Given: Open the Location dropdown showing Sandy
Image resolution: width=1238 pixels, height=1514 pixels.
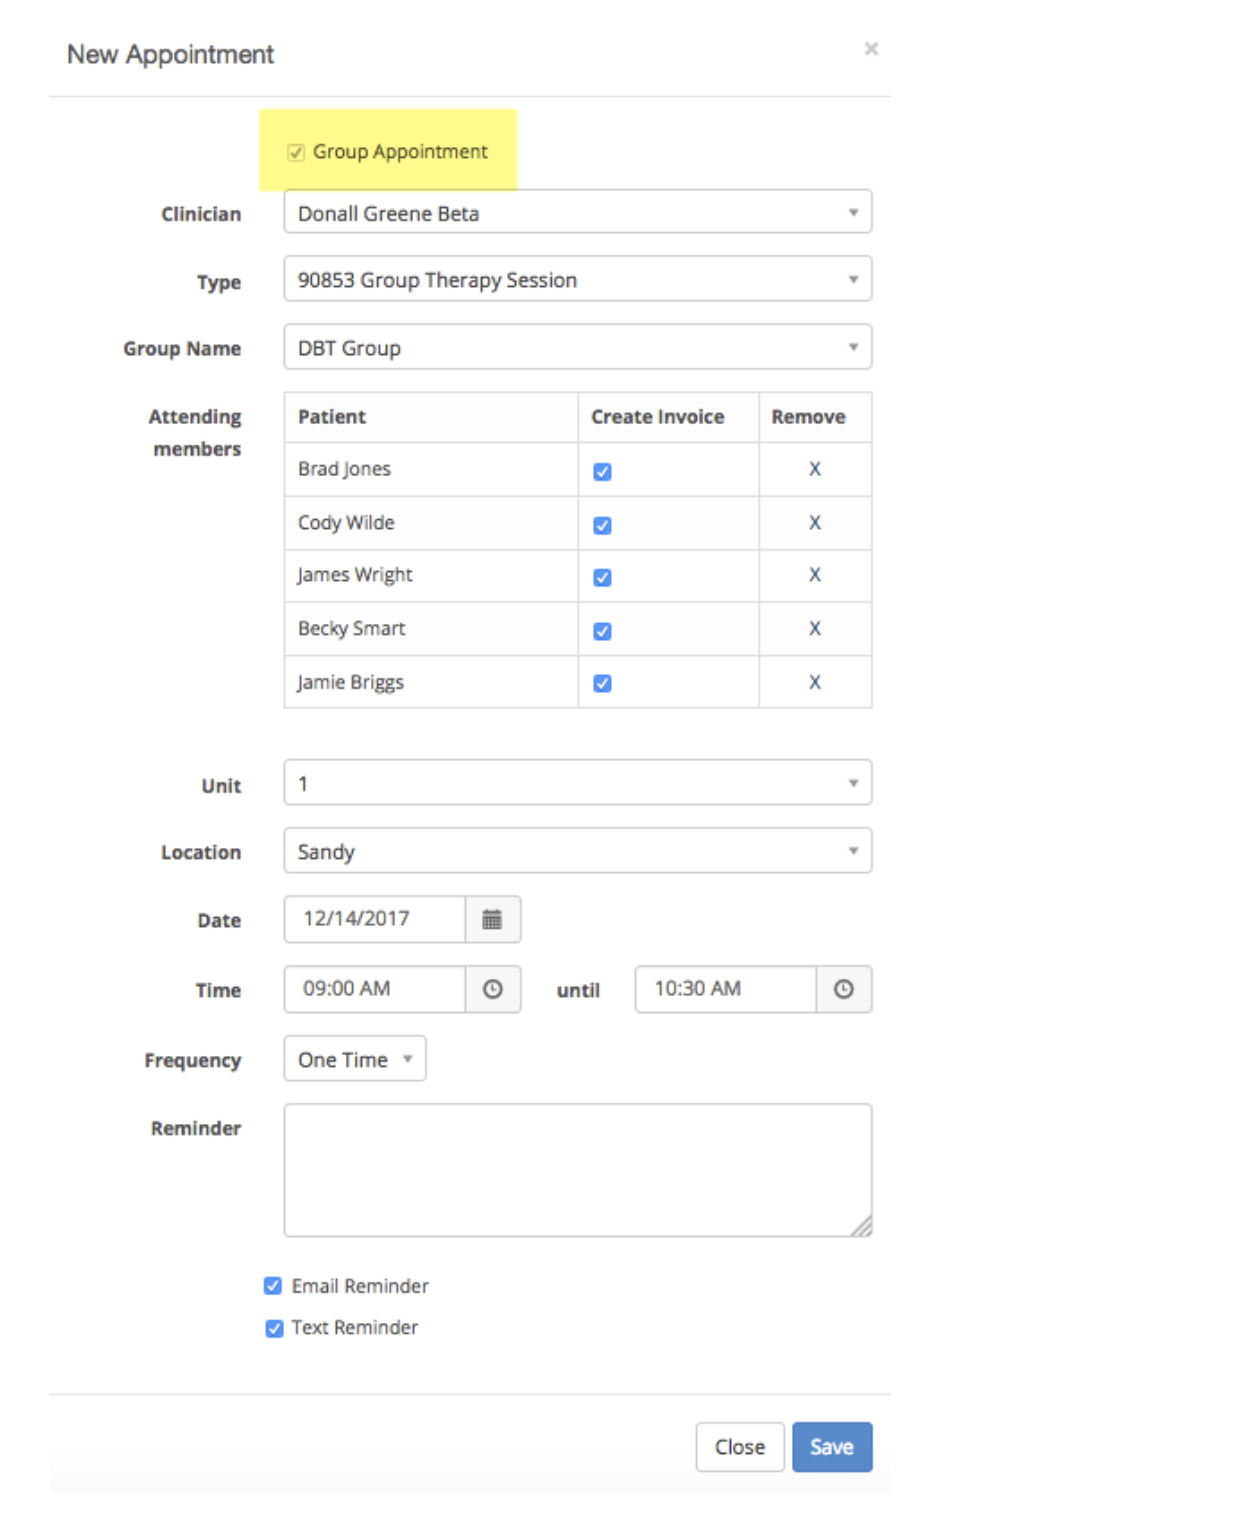Looking at the screenshot, I should (x=578, y=851).
